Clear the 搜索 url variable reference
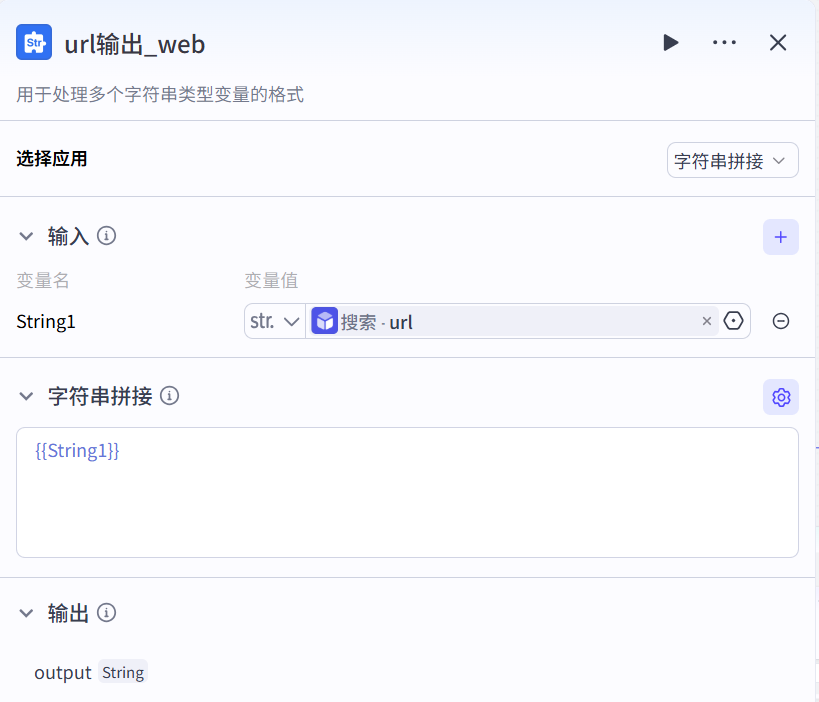This screenshot has width=819, height=702. [707, 321]
